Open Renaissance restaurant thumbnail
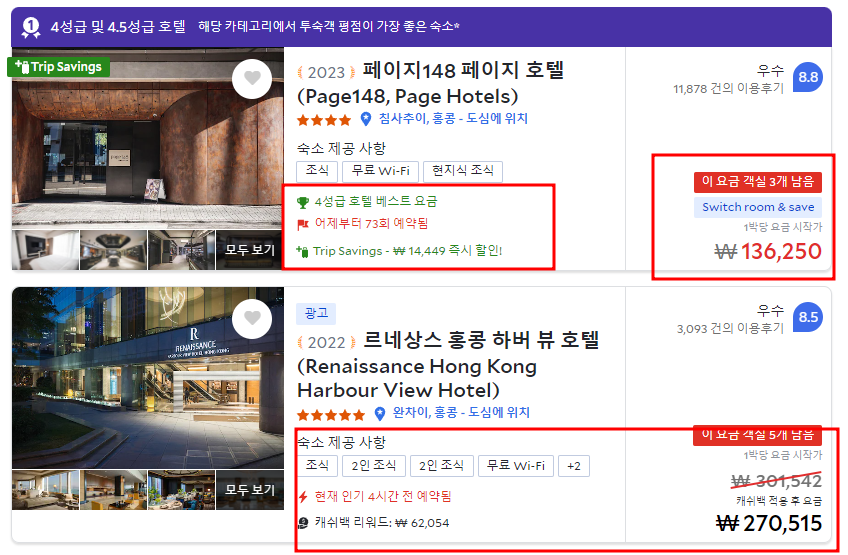Screen dimensions: 848x555 click(182, 490)
